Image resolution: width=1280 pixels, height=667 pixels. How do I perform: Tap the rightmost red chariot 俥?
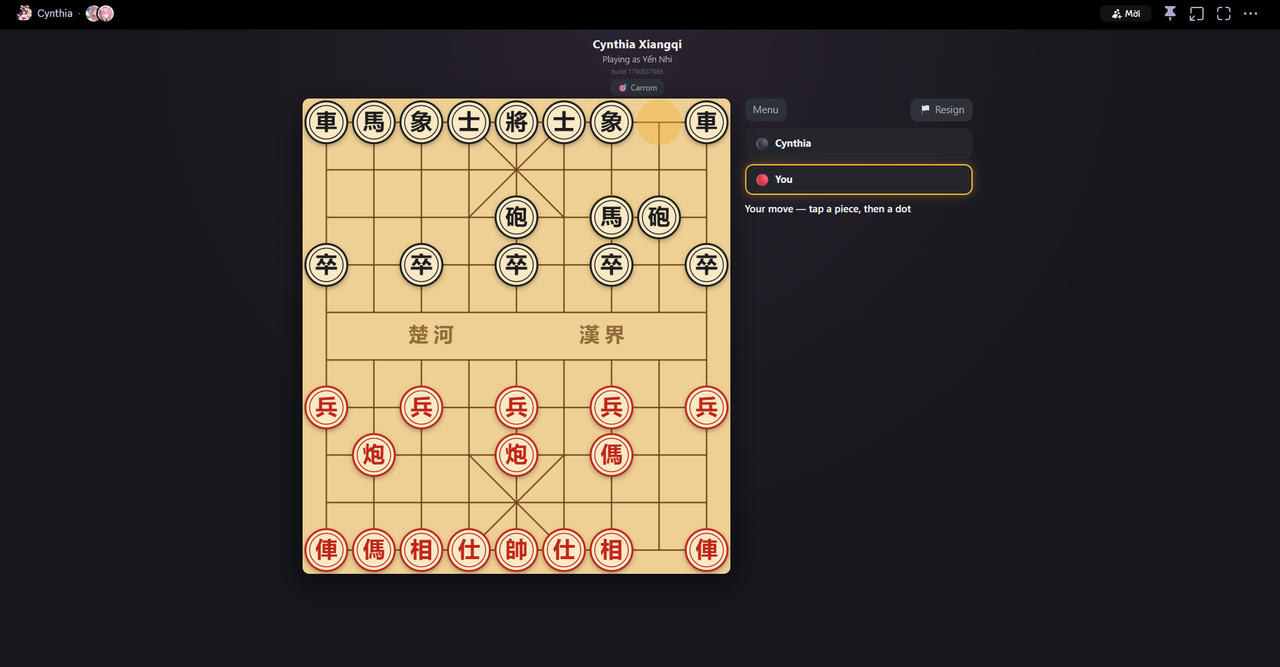pyautogui.click(x=706, y=550)
